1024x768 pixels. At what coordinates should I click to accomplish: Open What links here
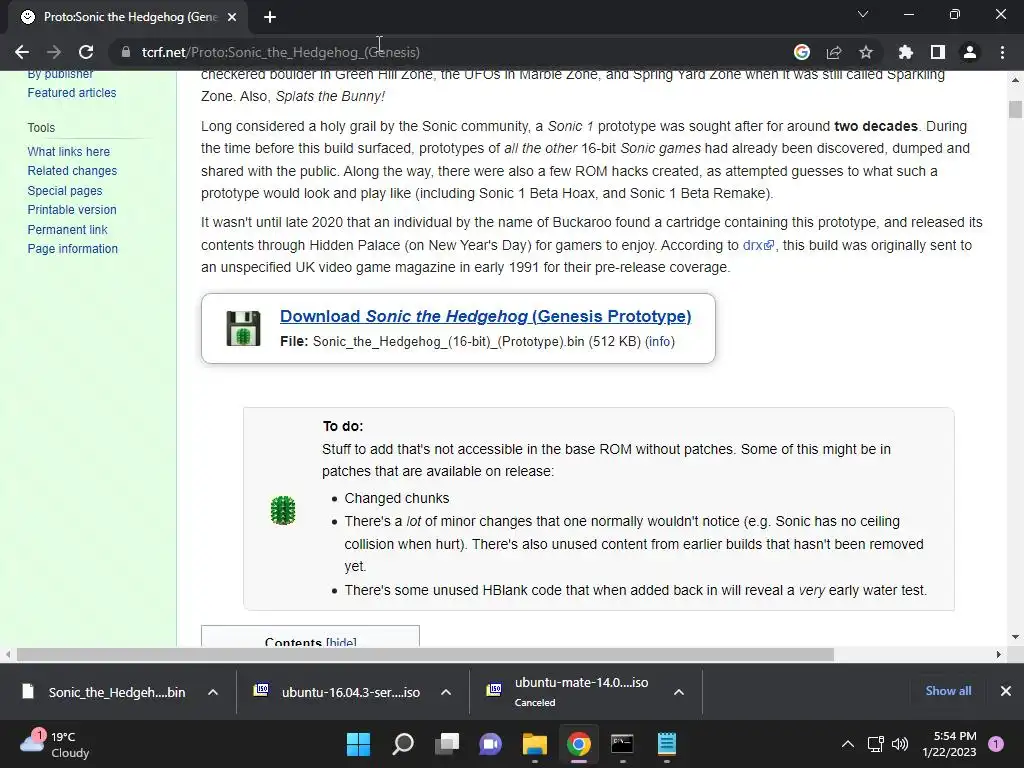[69, 152]
